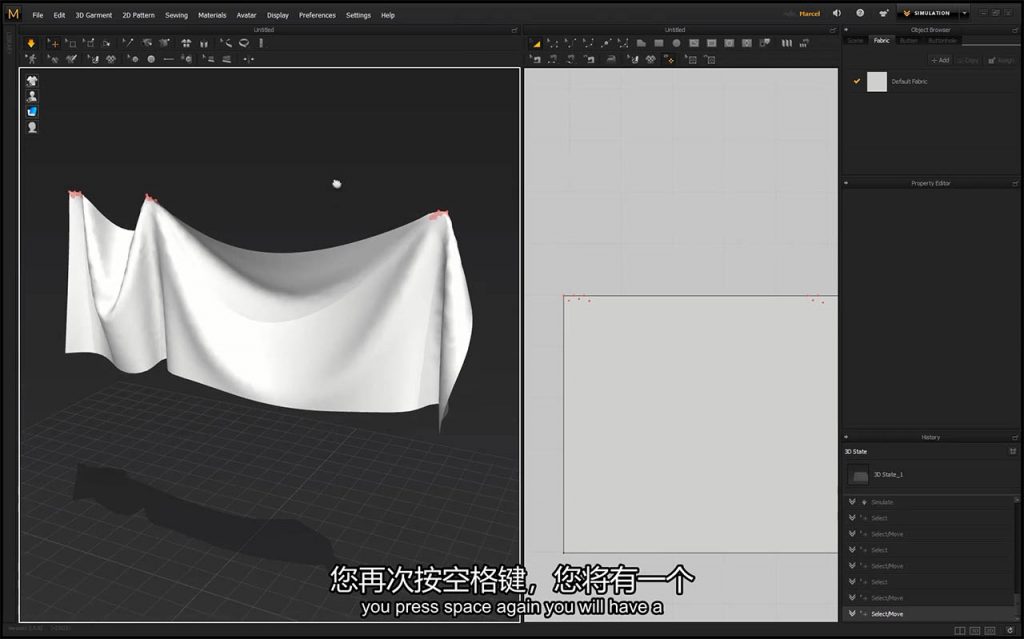The height and width of the screenshot is (639, 1024).
Task: Click the Copy button in Object Browser
Action: [968, 60]
